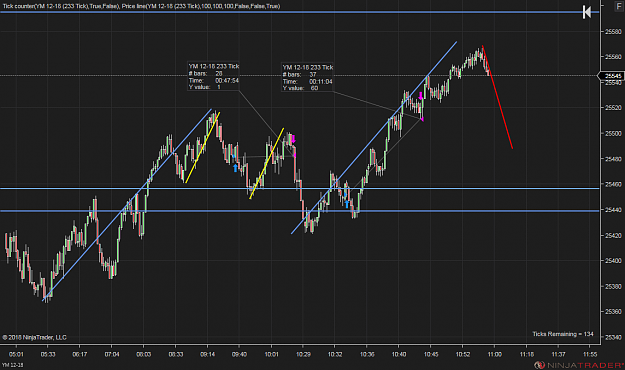This screenshot has height=370, width=625.
Task: Click the 11:55 time axis label
Action: point(590,354)
